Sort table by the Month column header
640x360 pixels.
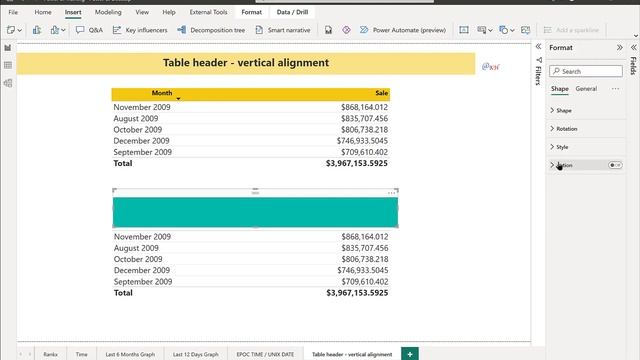162,93
